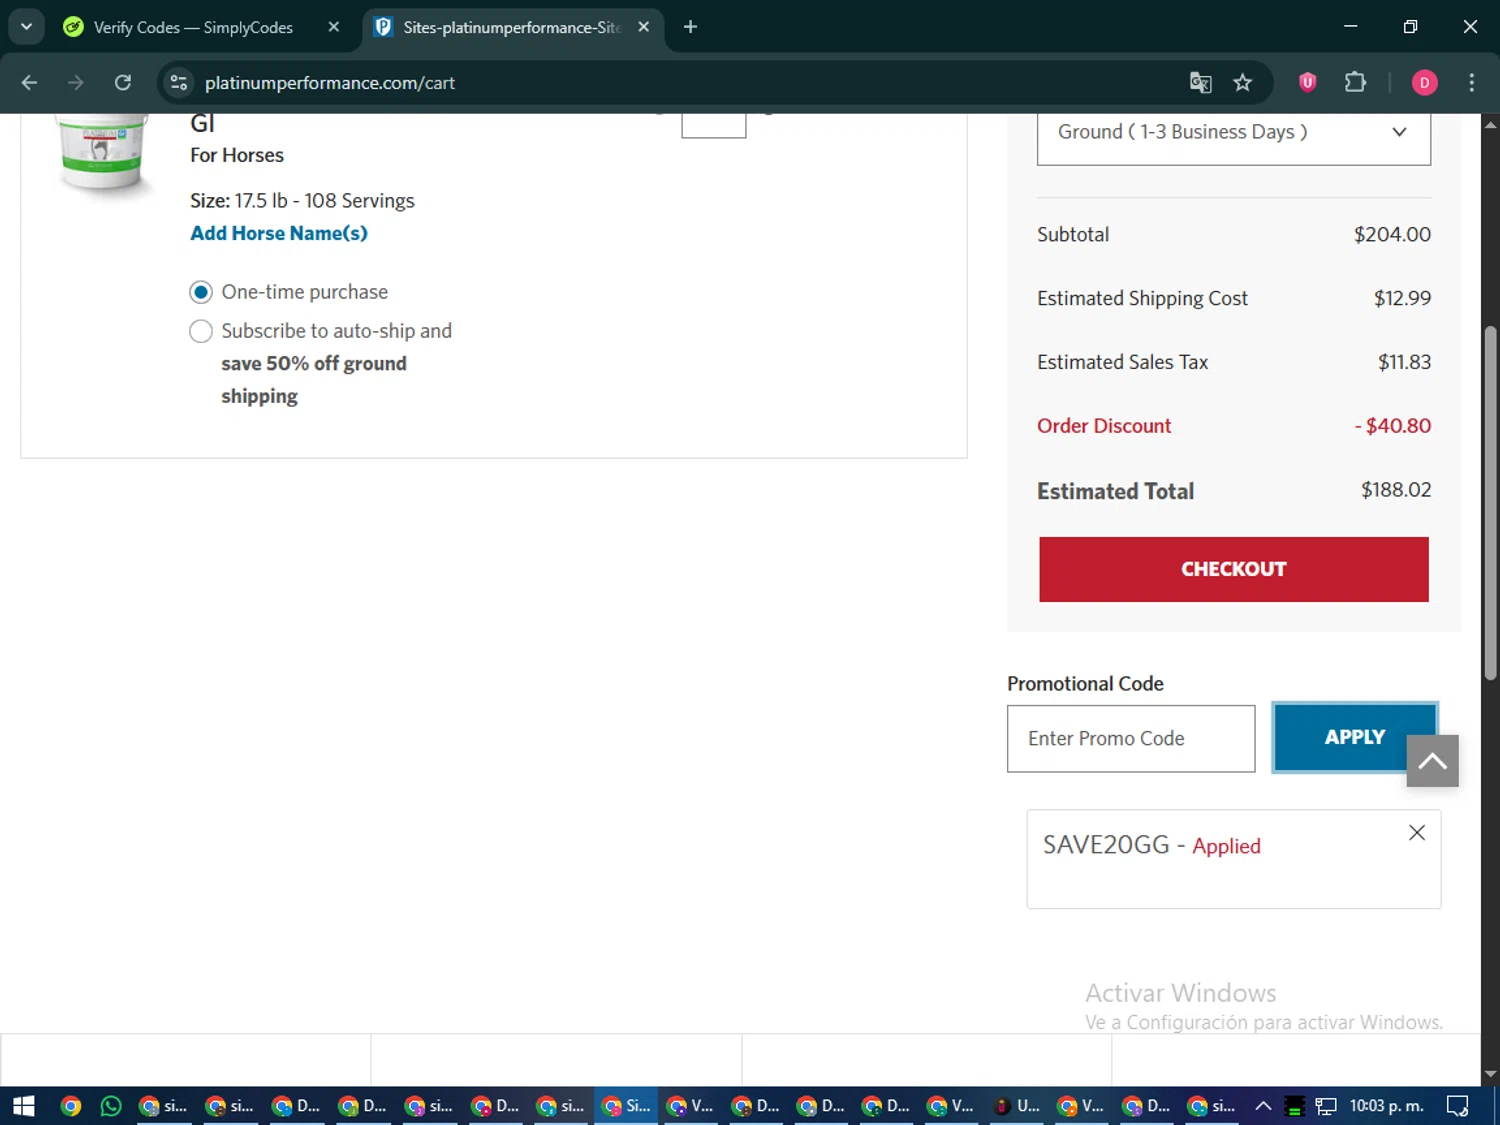
Task: Select Subscribe to auto-ship option
Action: [201, 331]
